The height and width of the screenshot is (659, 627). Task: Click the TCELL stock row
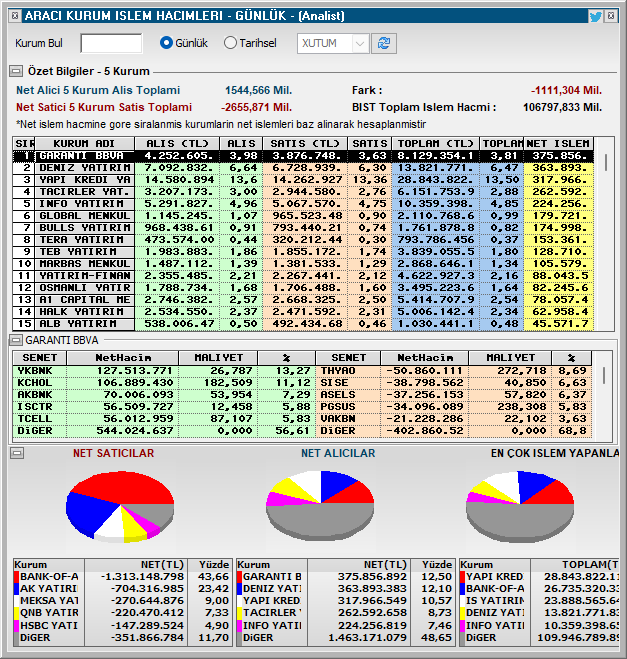pyautogui.click(x=164, y=419)
